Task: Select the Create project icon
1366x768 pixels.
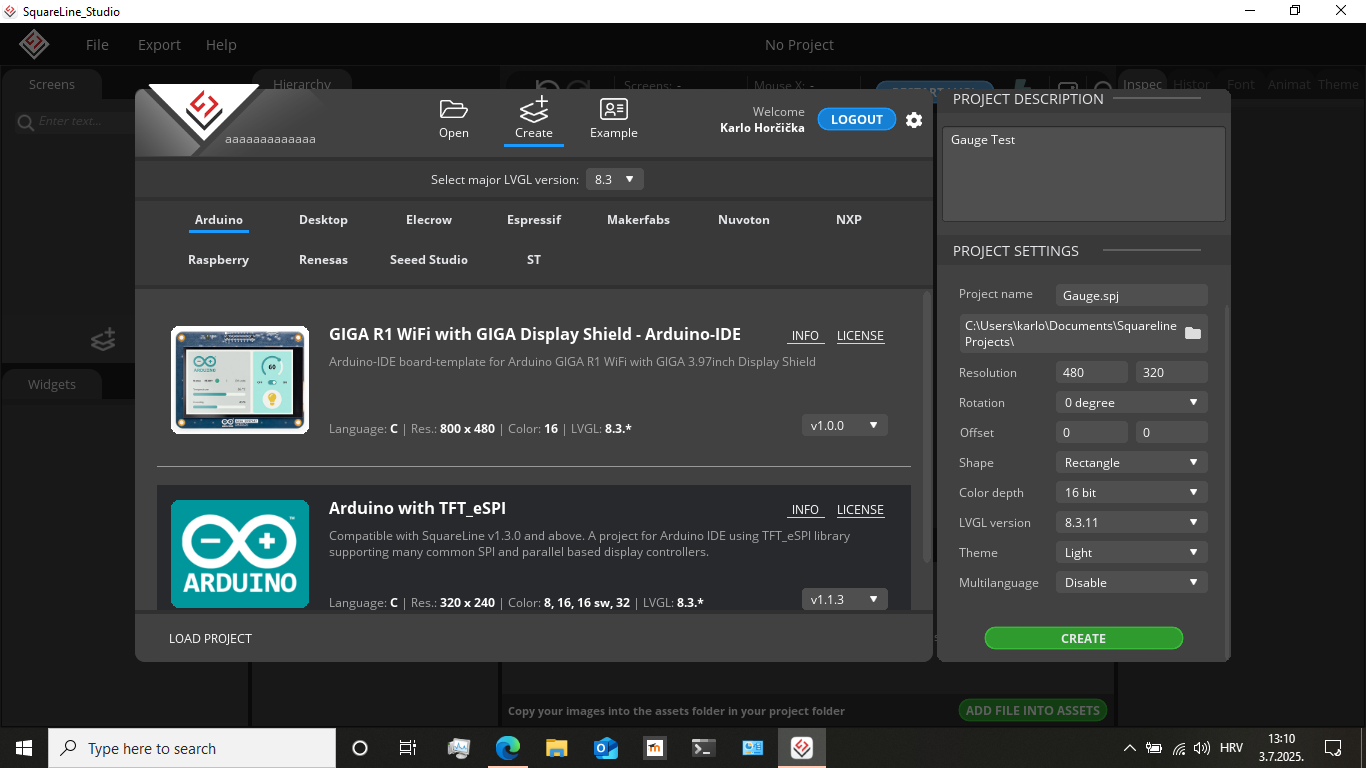Action: [x=534, y=119]
